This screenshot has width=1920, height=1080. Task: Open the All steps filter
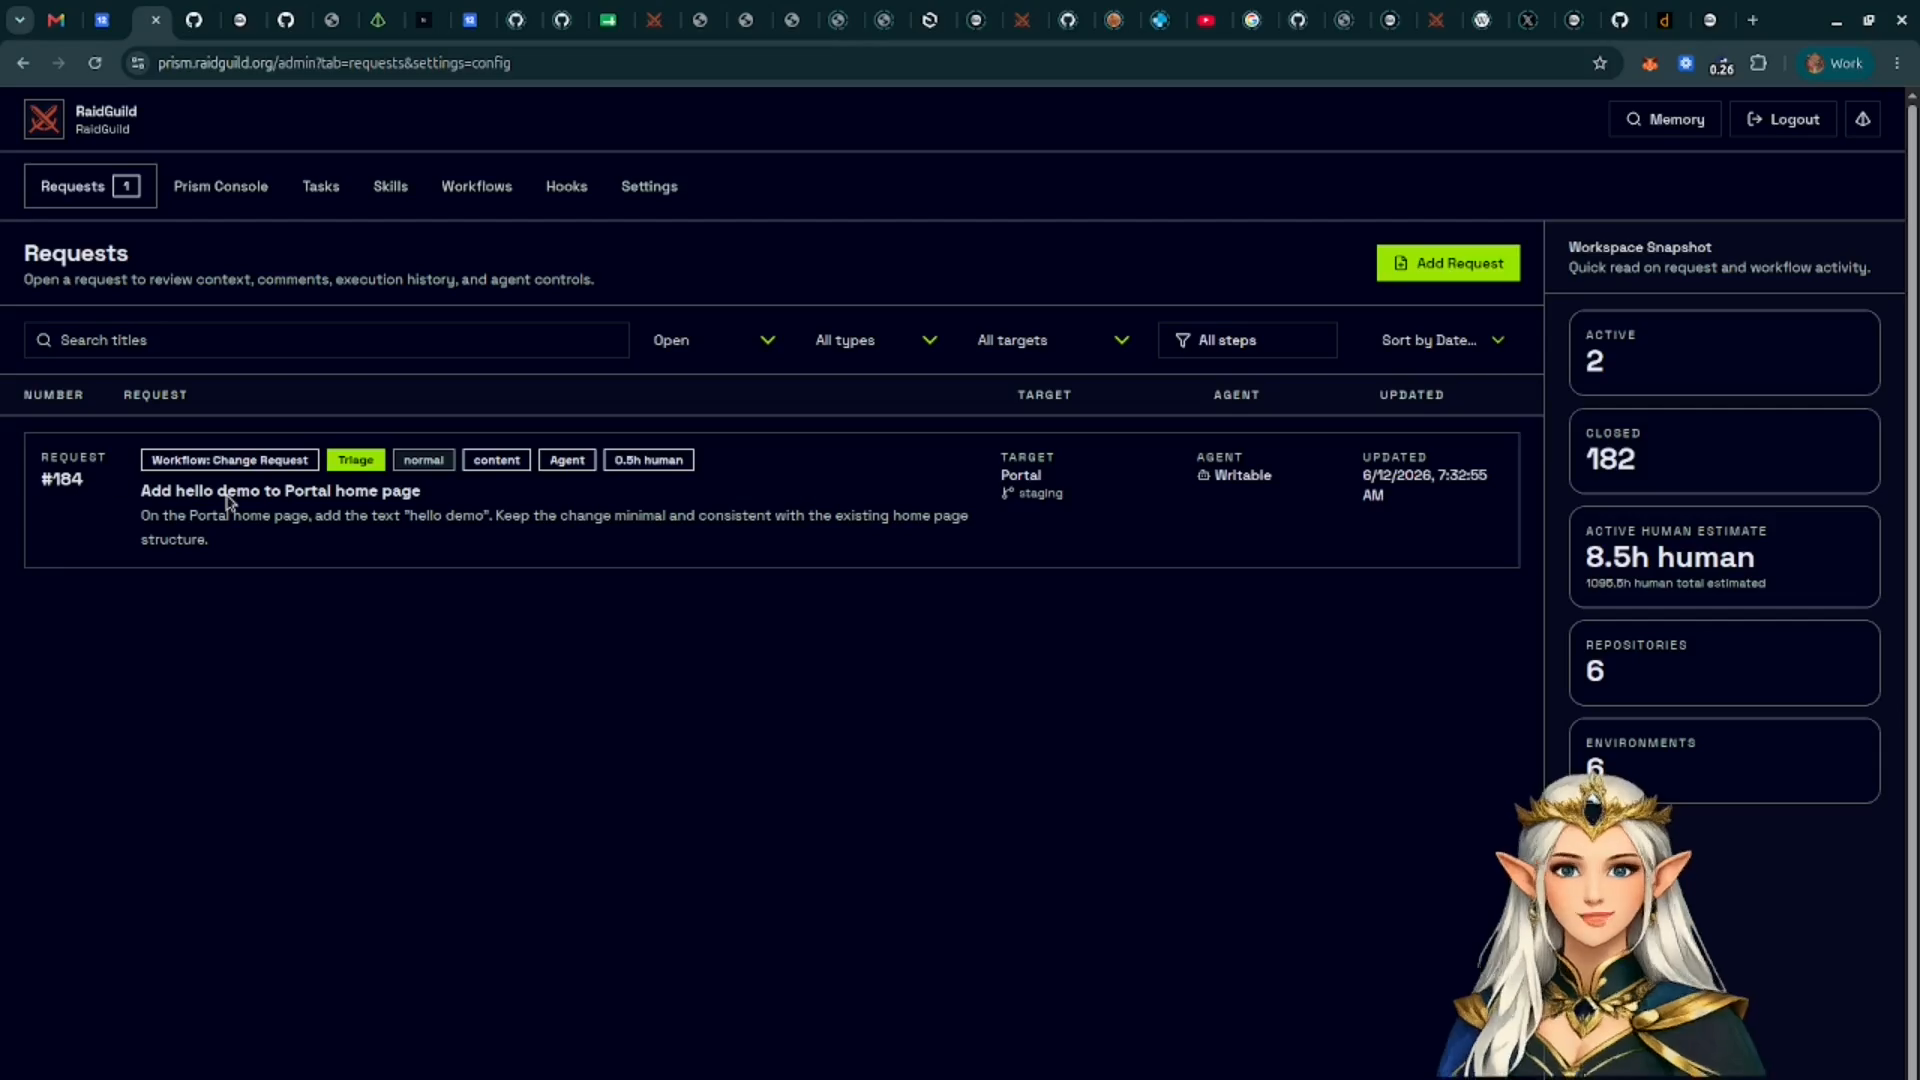(1247, 340)
